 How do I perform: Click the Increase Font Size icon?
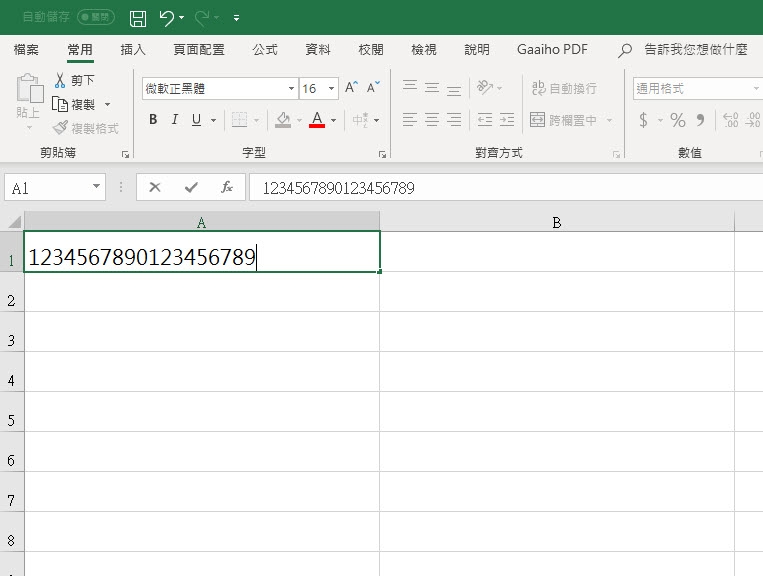point(351,88)
